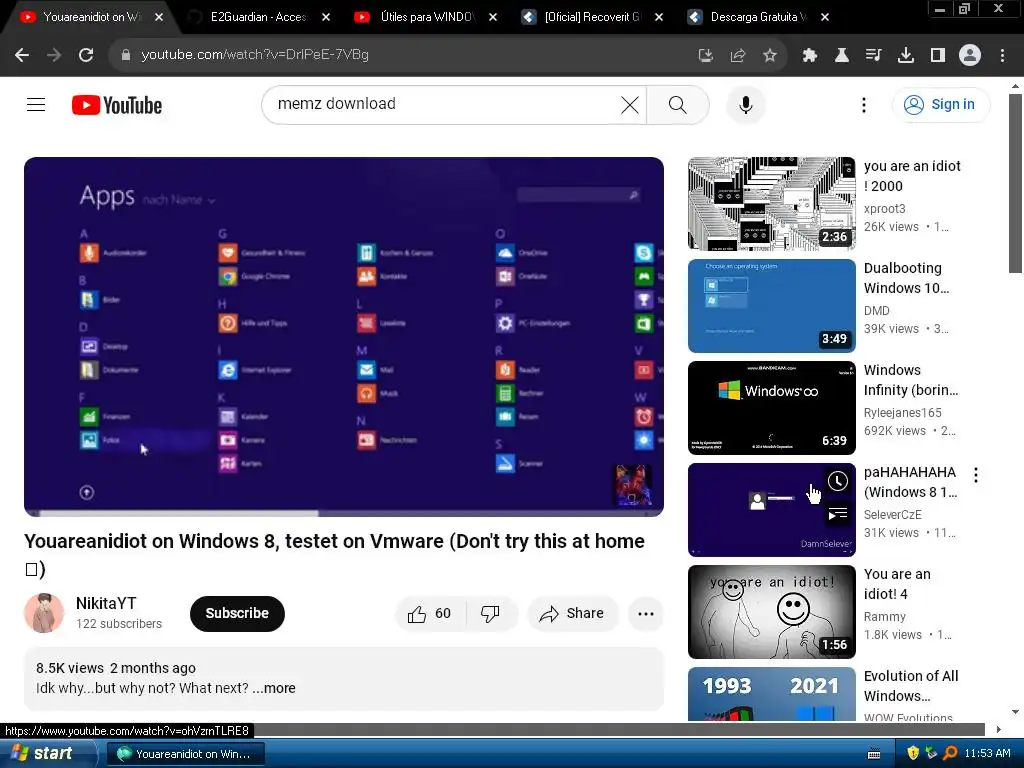Add paHAHAHAHA video to Watch later clock icon

coord(838,481)
